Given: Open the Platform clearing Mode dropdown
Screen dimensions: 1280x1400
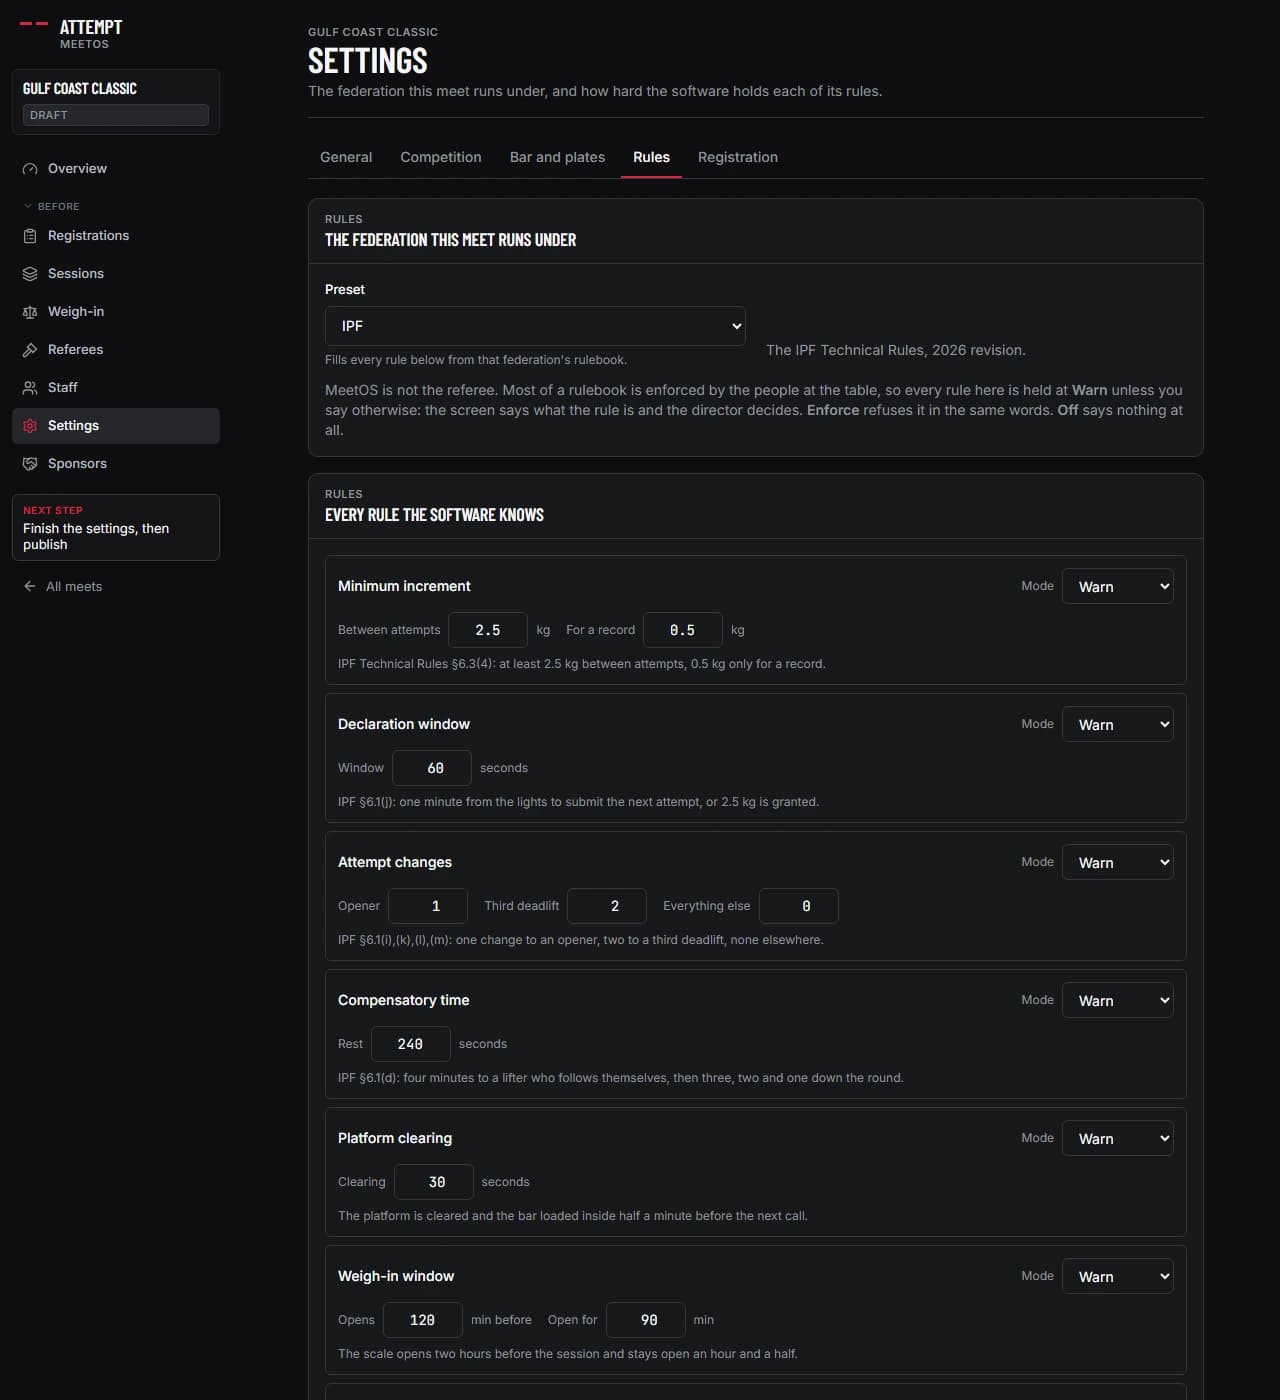Looking at the screenshot, I should (1118, 1138).
